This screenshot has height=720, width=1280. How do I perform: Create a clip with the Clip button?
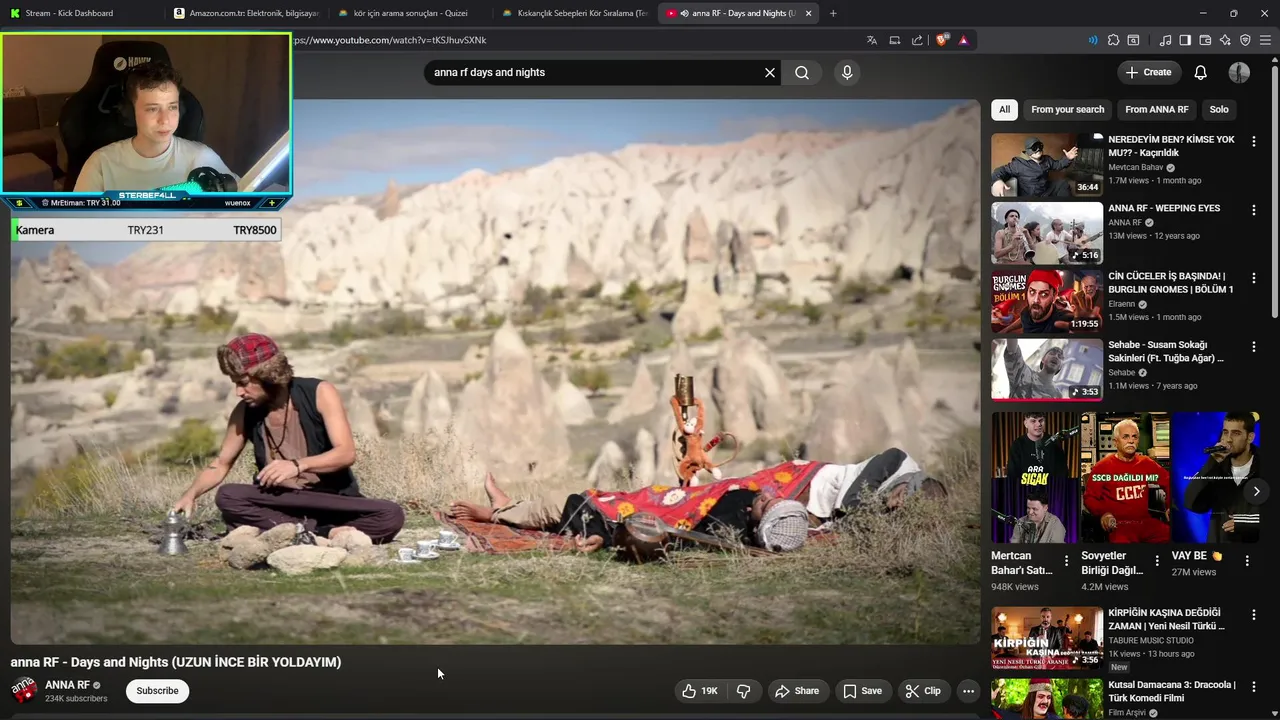(923, 691)
